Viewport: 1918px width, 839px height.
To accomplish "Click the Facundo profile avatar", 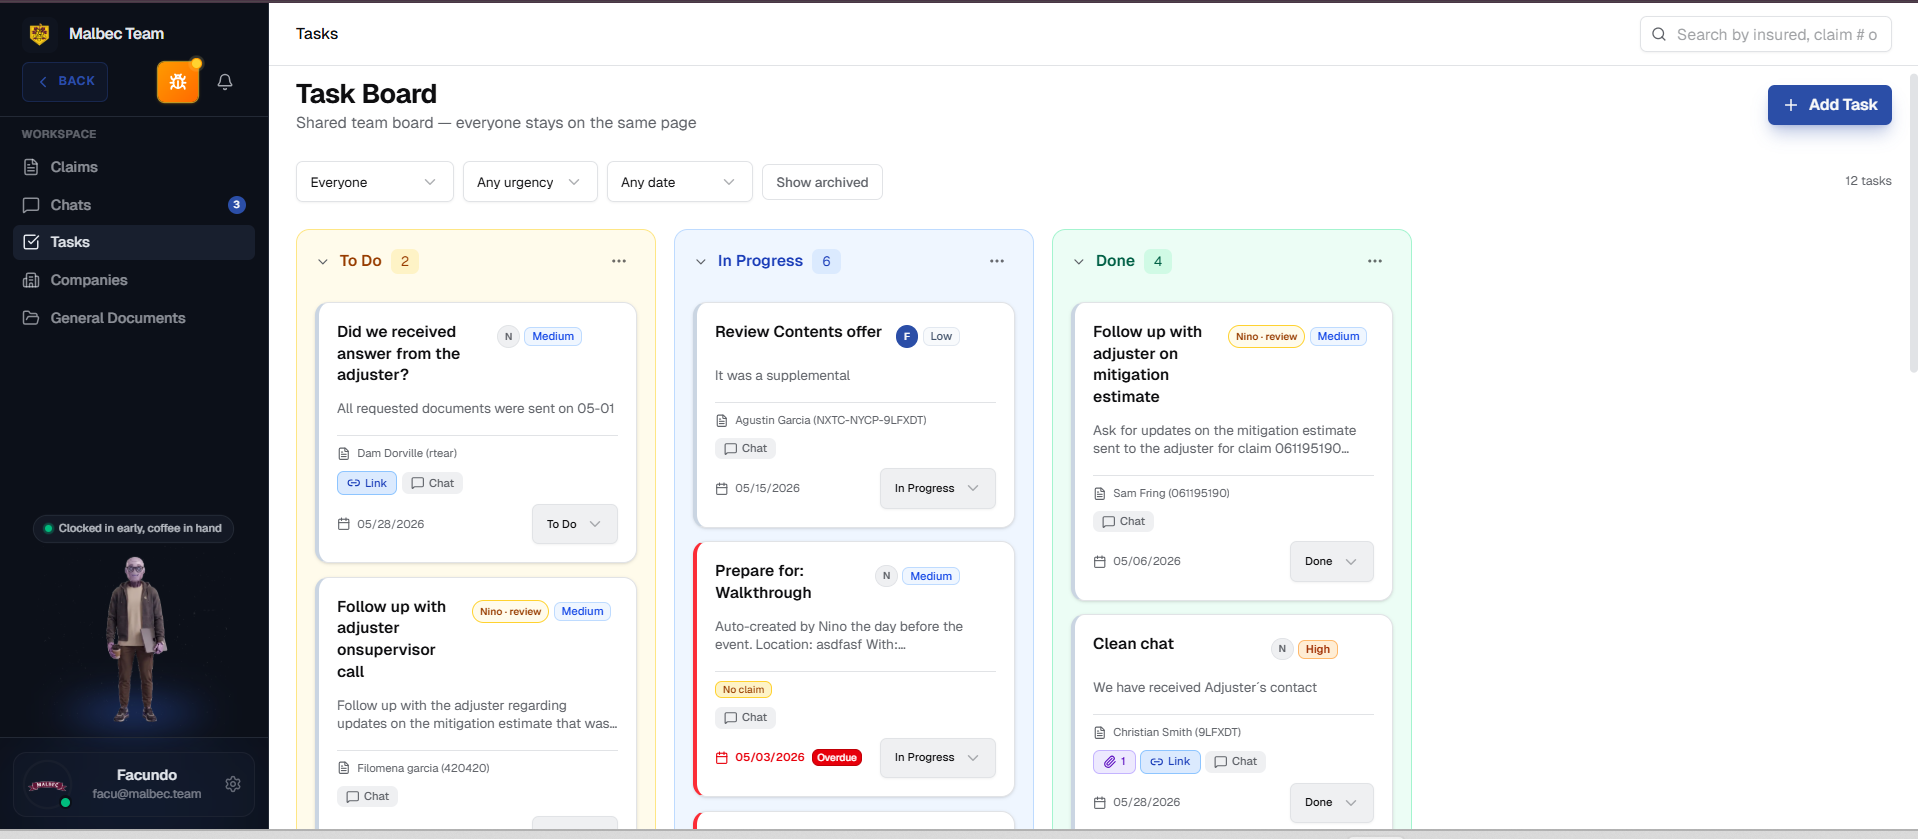I will [48, 785].
